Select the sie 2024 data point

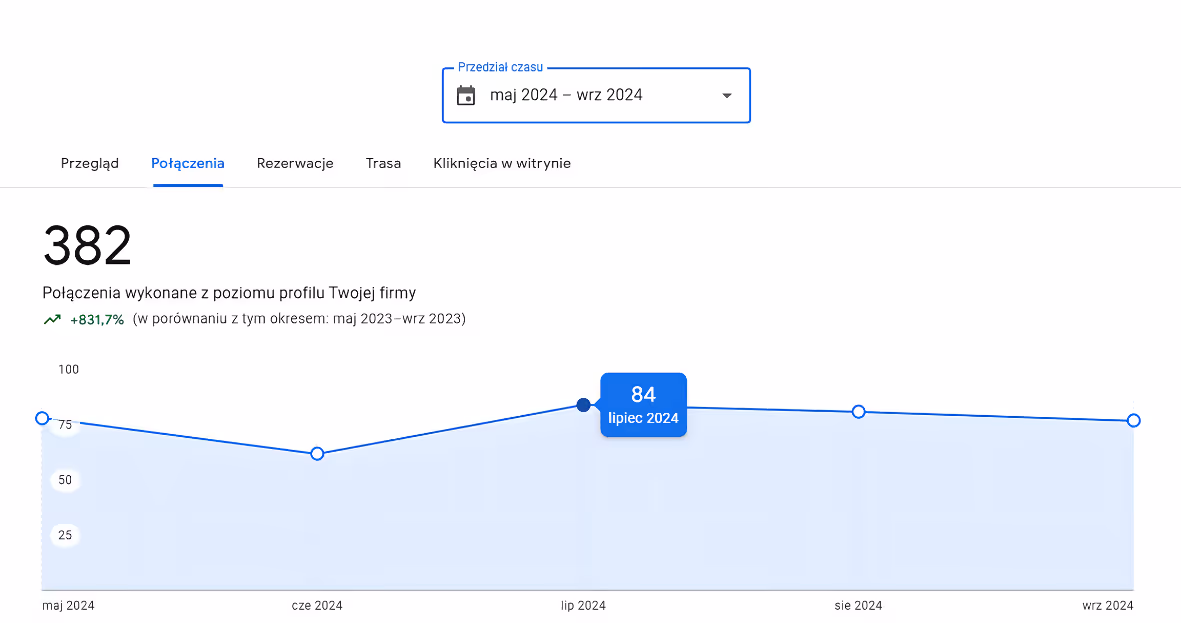click(859, 411)
